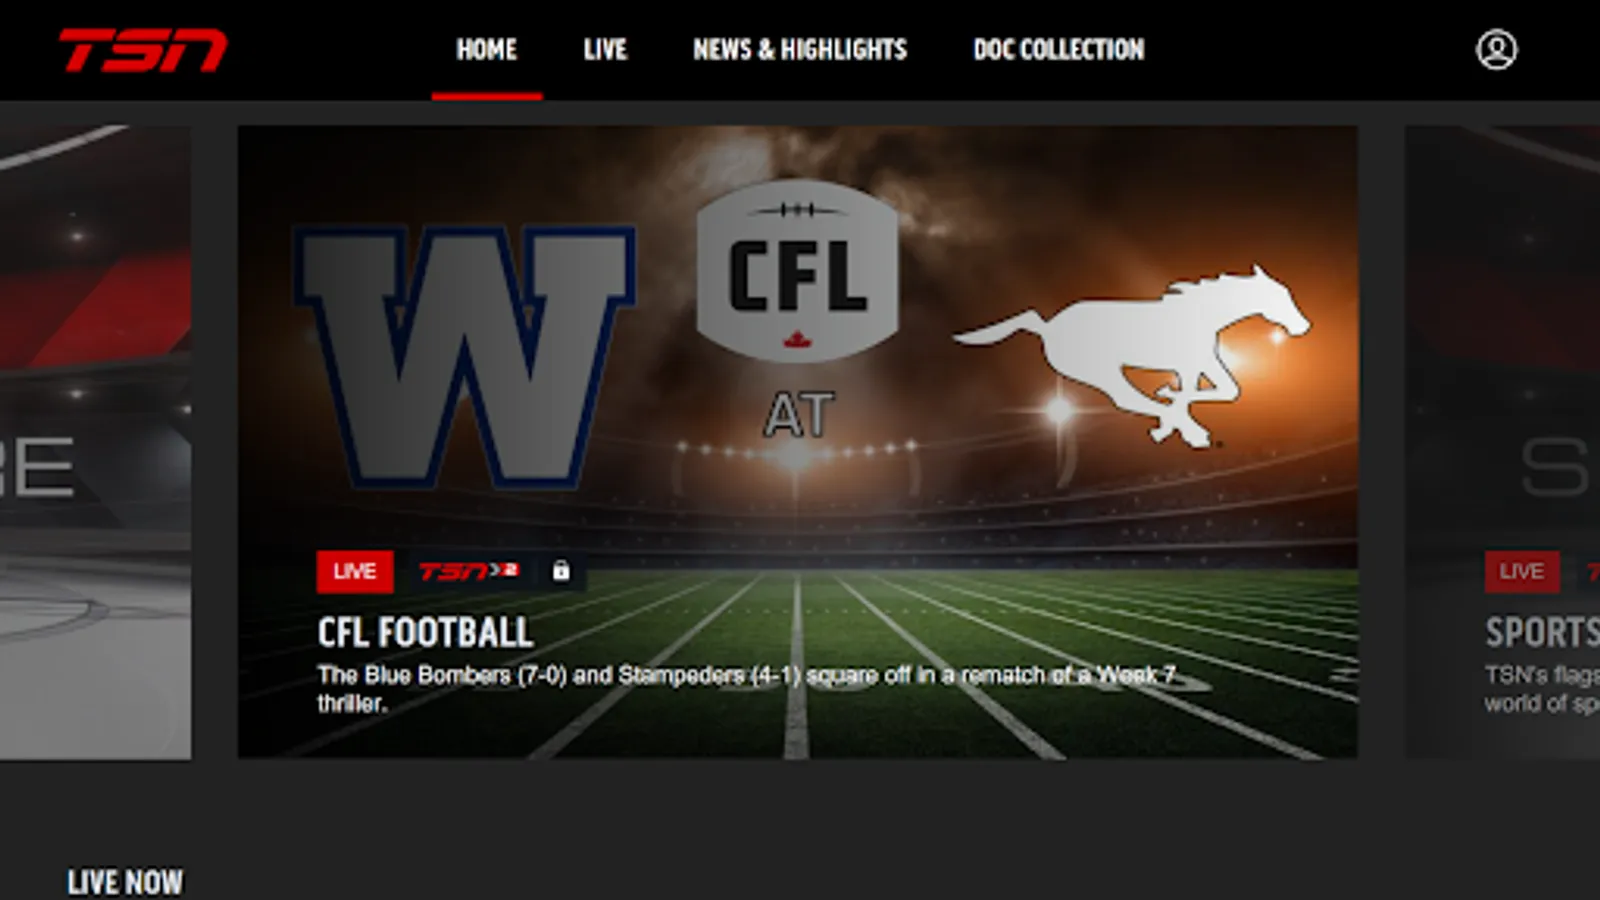The image size is (1600, 900).
Task: Show the previous carousel card on the left
Action: [95, 442]
